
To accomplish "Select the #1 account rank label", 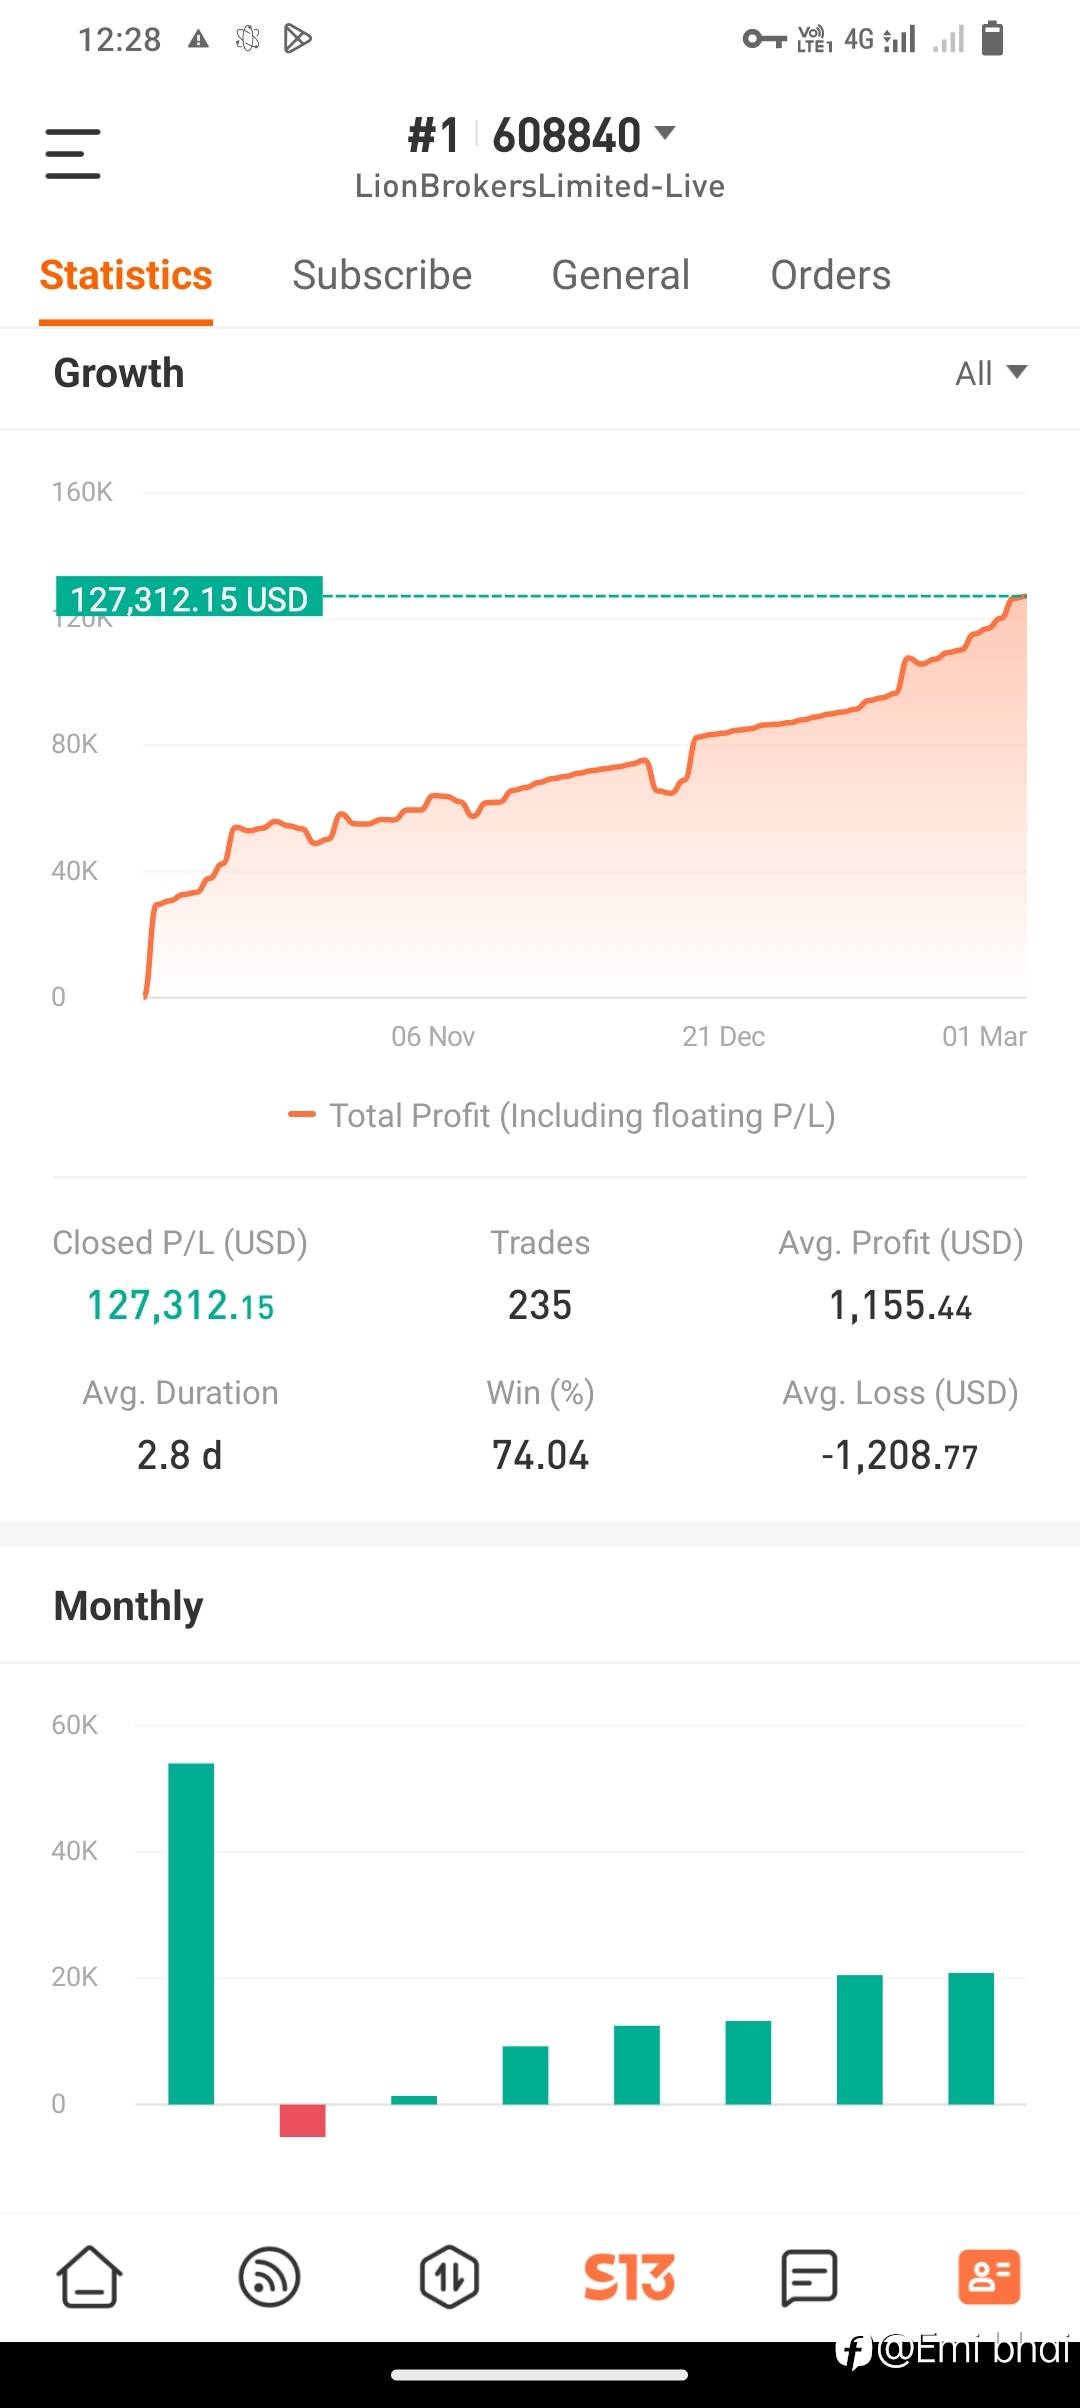I will pos(434,135).
